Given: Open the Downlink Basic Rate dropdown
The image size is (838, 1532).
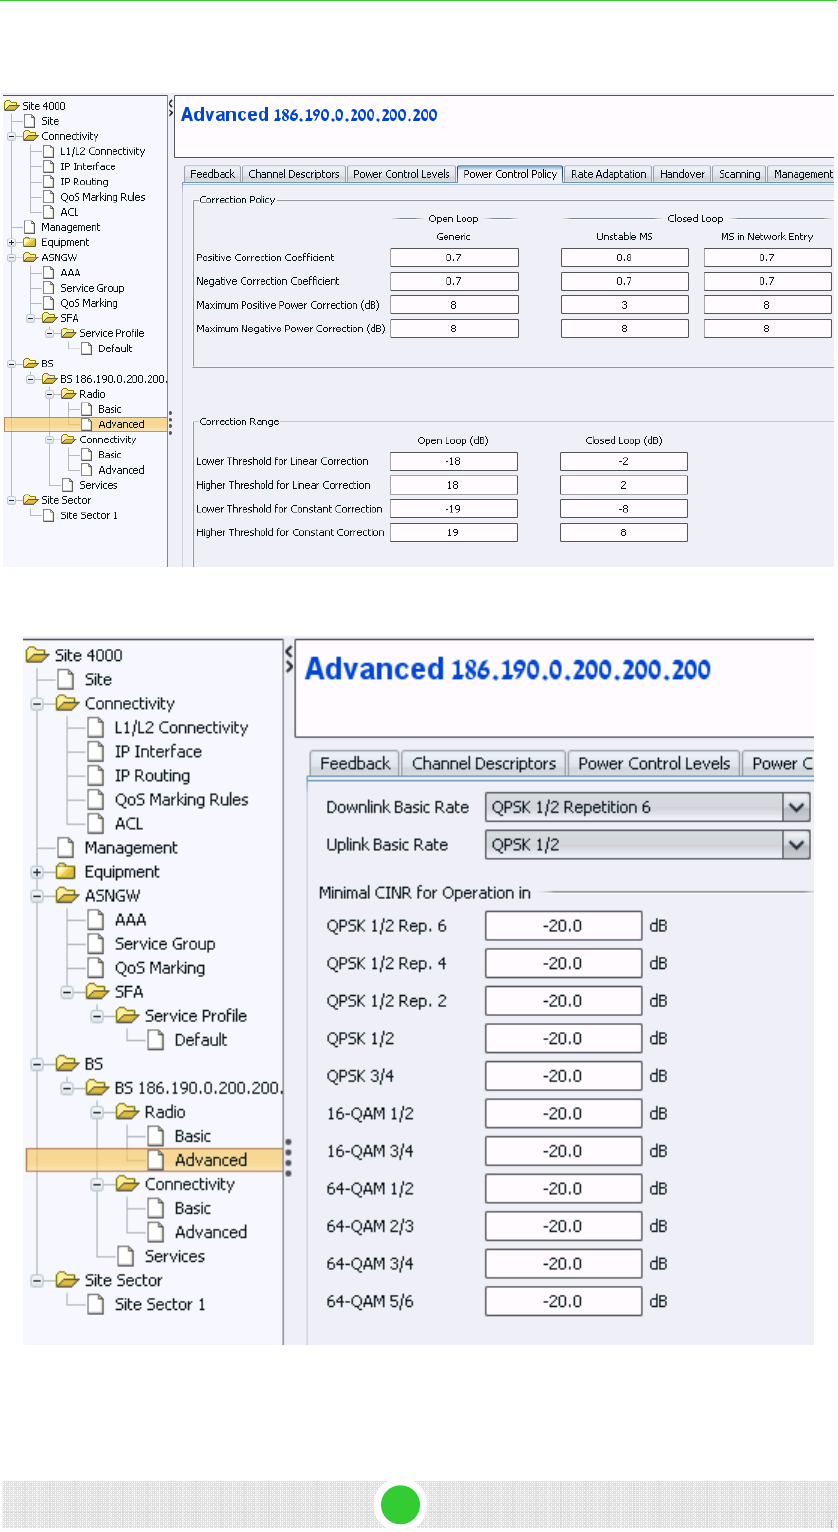Looking at the screenshot, I should (797, 807).
